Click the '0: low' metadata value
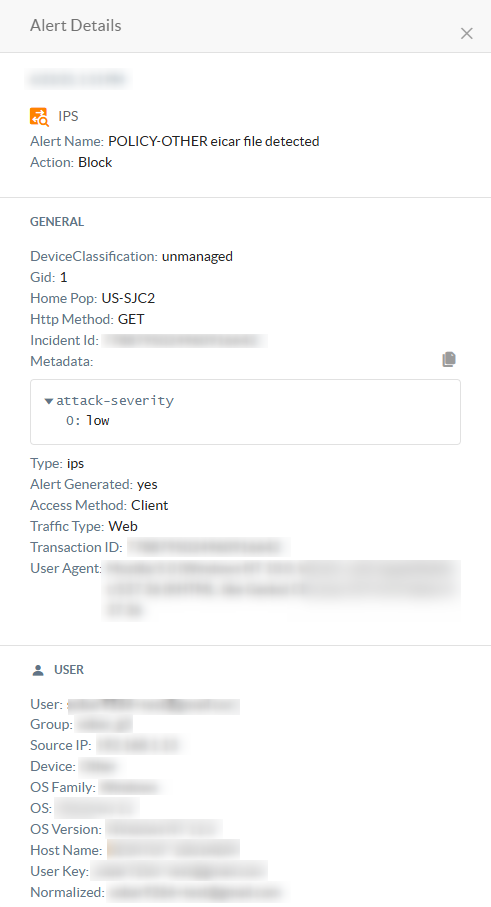Screen dimensions: 491x907 87,421
